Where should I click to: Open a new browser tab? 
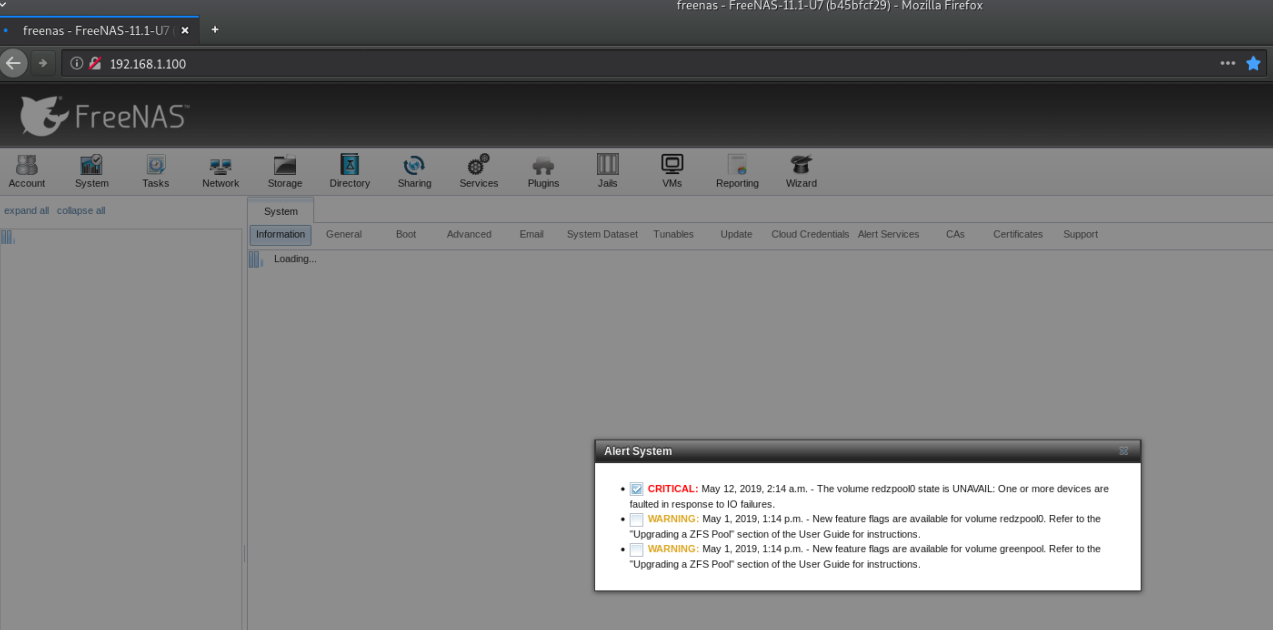pyautogui.click(x=214, y=30)
